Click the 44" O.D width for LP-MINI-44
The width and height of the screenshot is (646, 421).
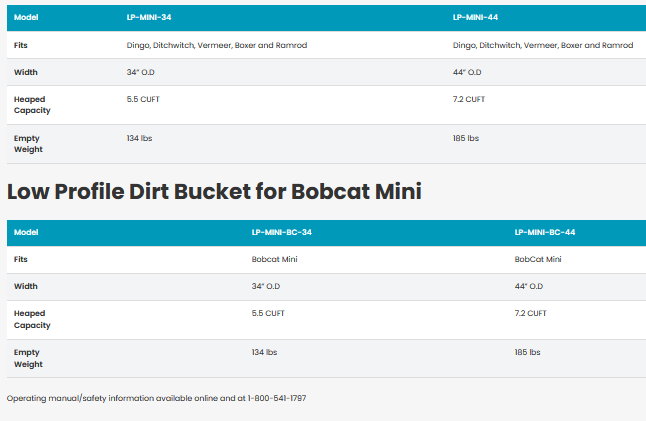(x=467, y=72)
